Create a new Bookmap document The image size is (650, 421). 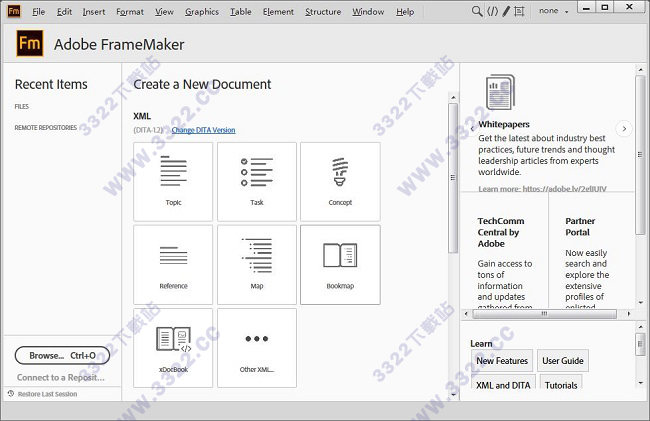coord(340,265)
